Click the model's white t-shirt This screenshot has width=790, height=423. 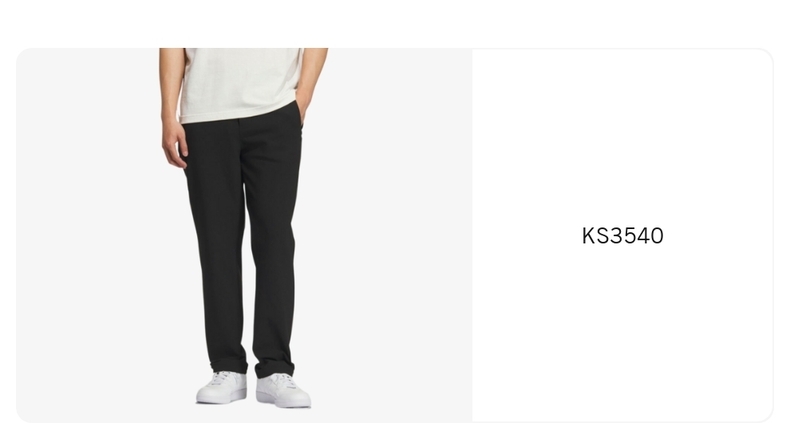click(241, 83)
